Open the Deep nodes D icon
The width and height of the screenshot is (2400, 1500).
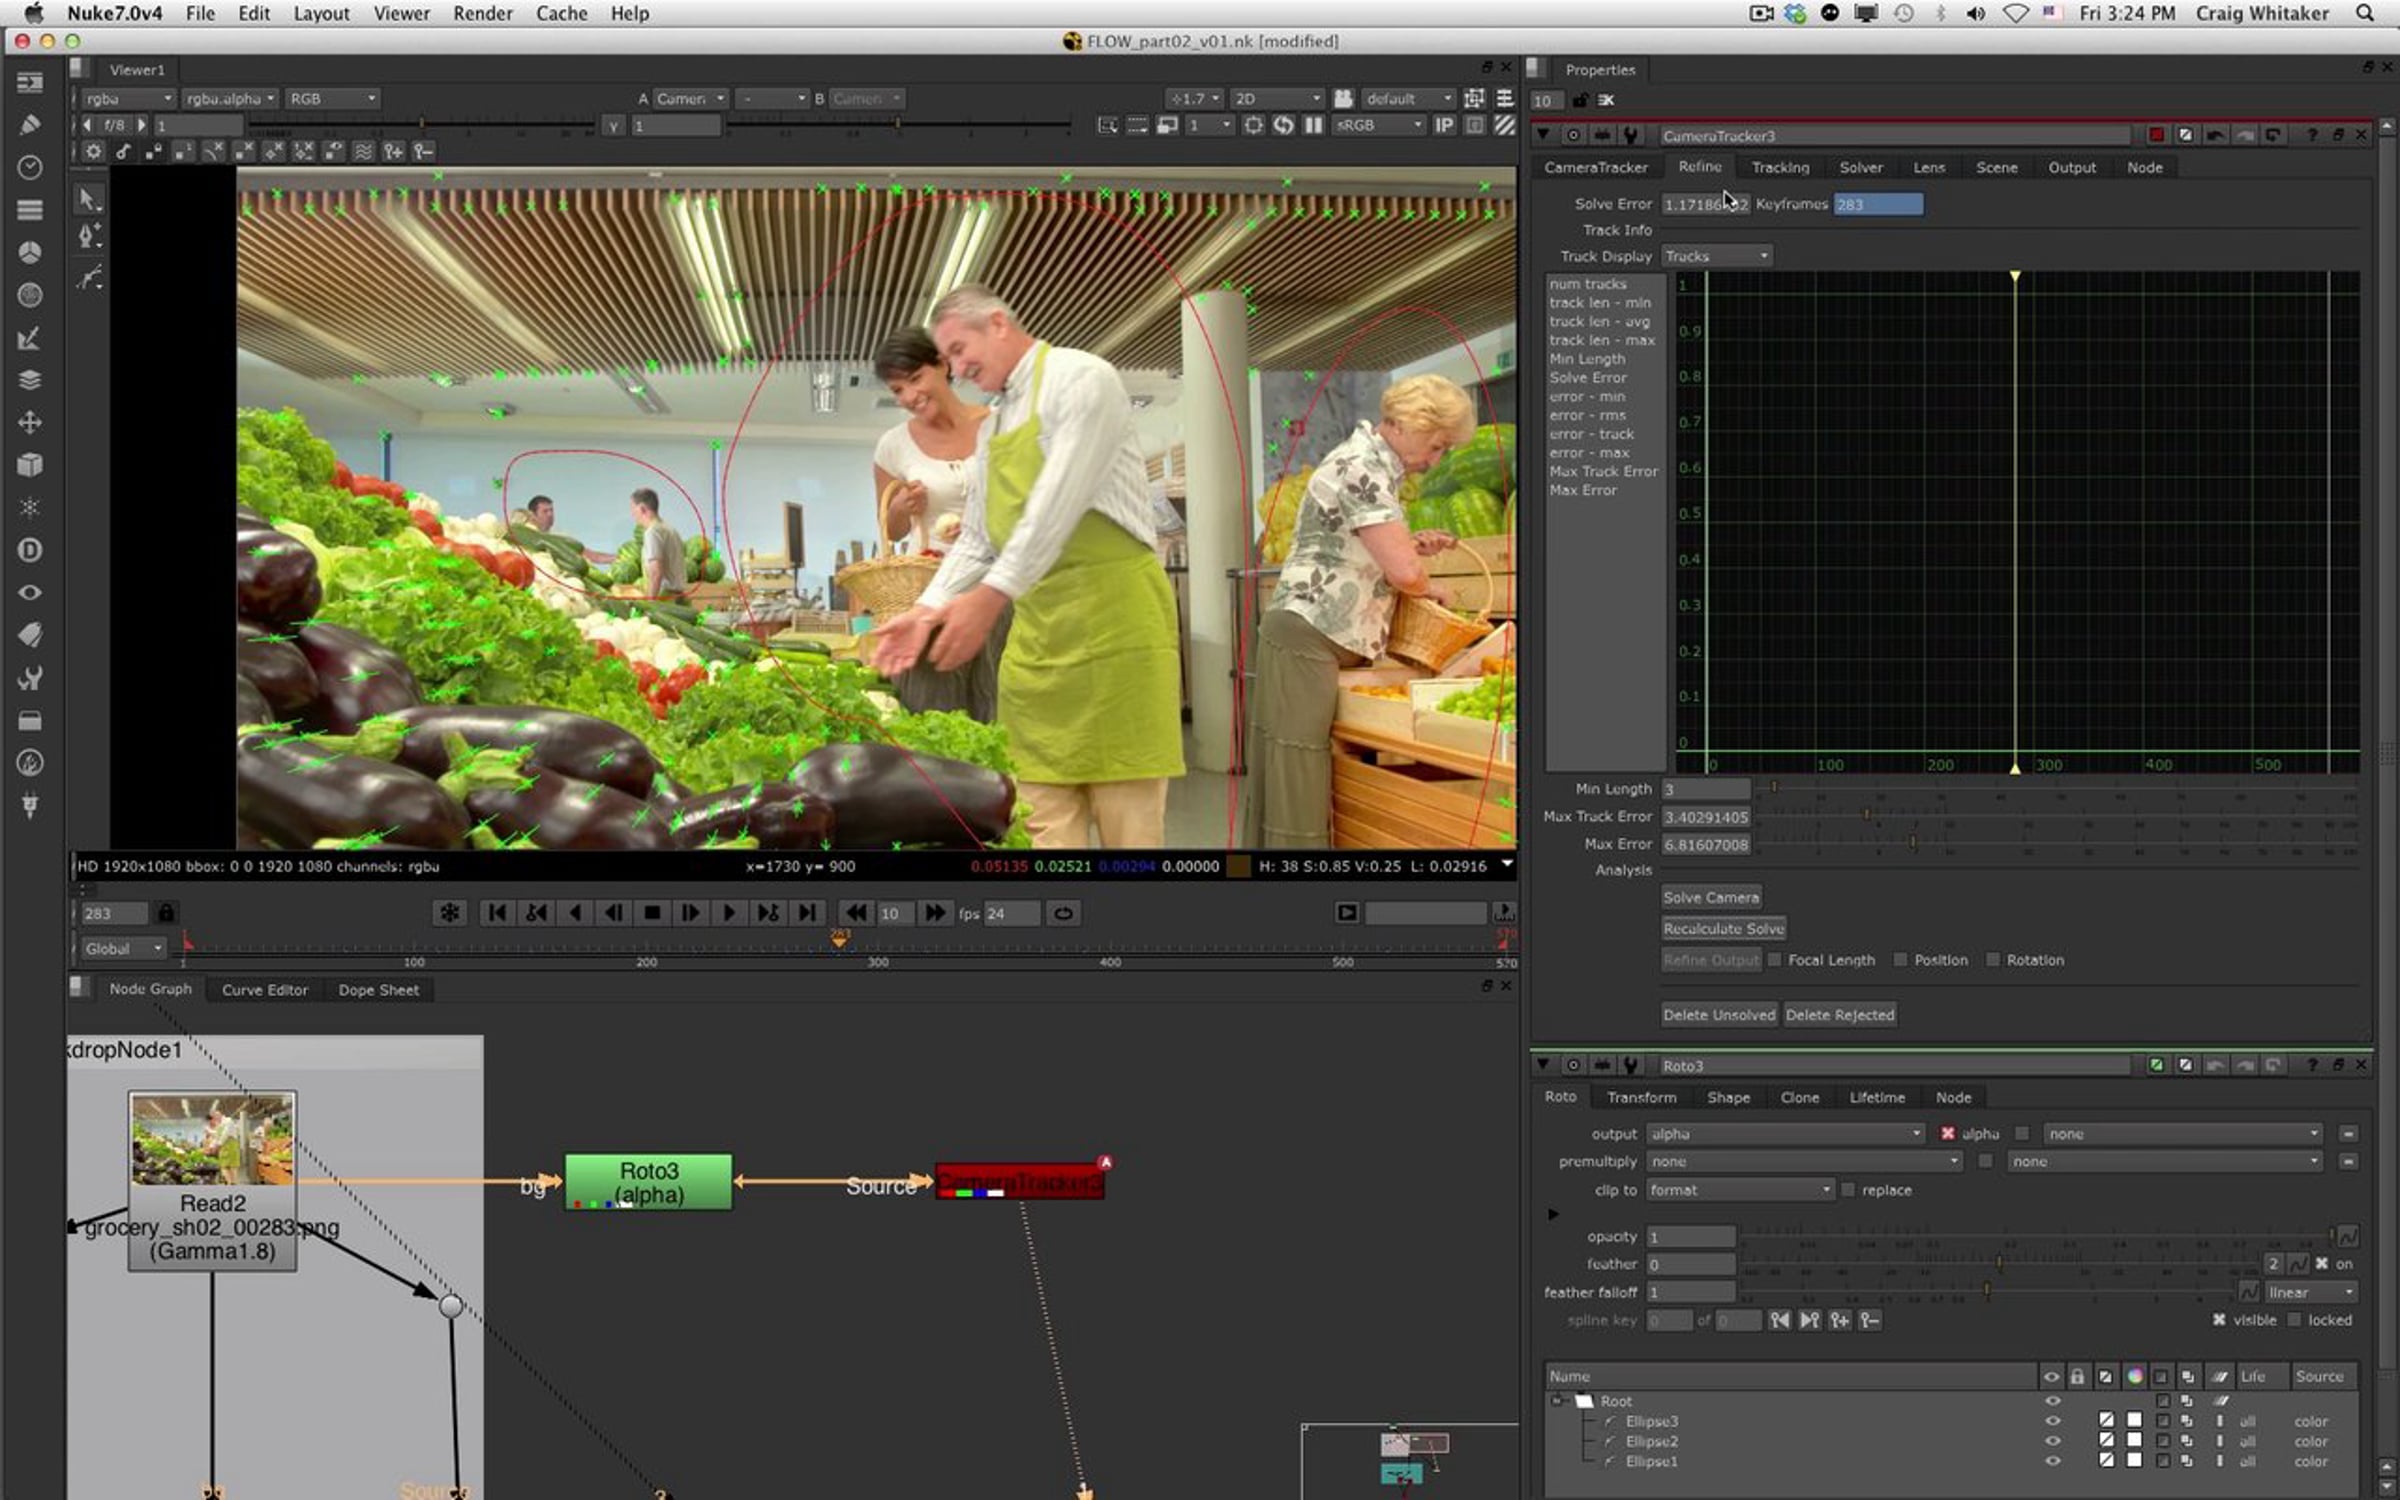click(x=30, y=550)
